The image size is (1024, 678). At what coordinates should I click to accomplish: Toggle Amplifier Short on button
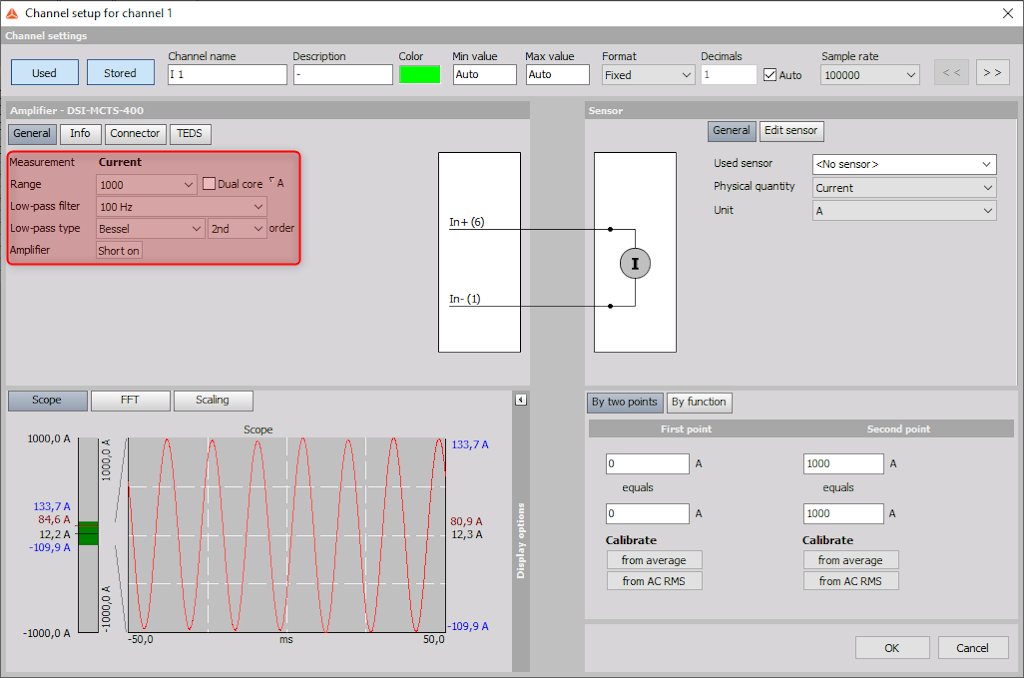(x=118, y=251)
